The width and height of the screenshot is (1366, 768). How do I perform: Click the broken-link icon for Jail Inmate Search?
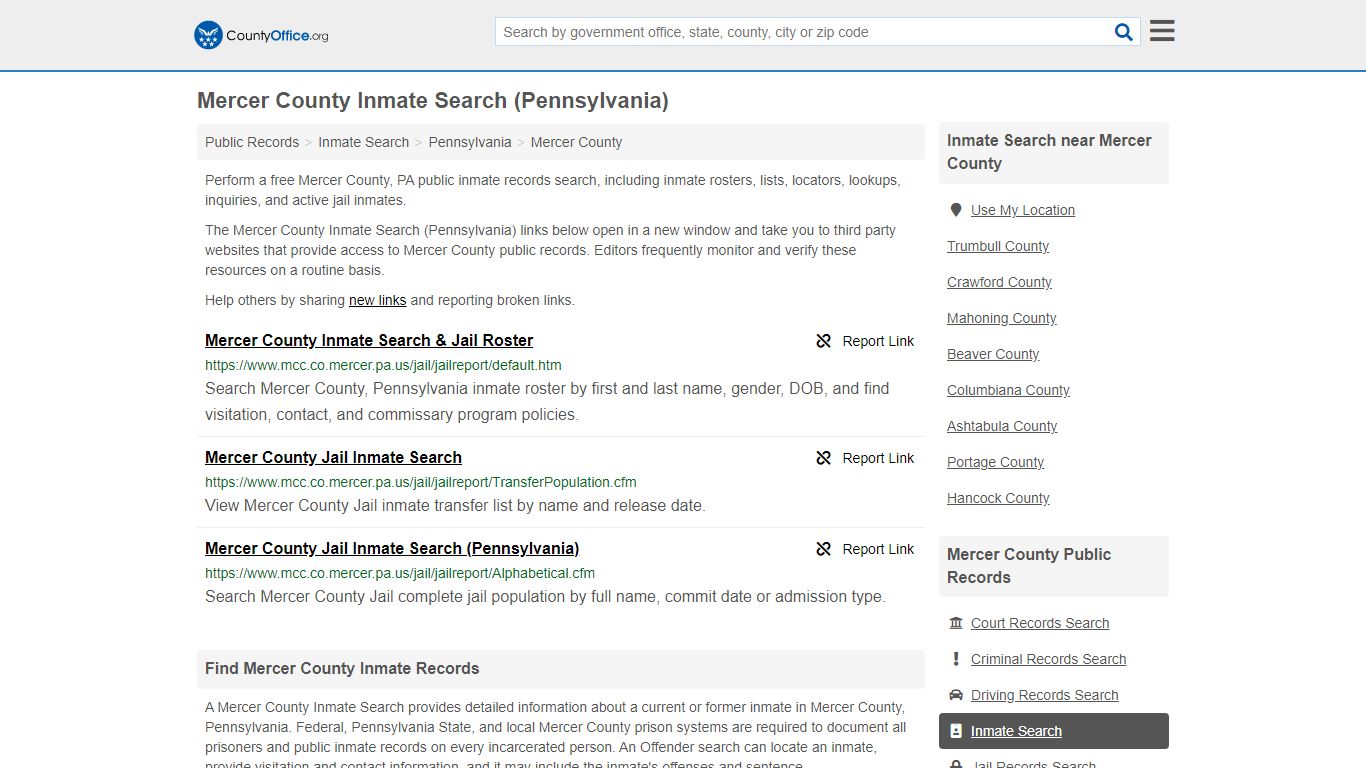tap(824, 458)
